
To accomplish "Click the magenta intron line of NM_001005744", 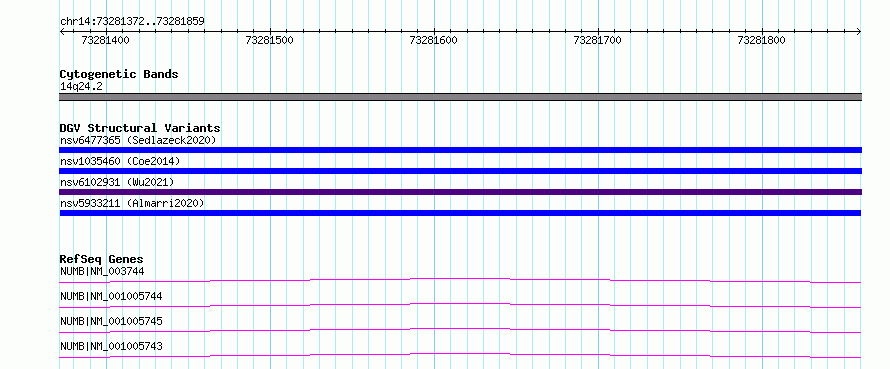I will point(460,304).
